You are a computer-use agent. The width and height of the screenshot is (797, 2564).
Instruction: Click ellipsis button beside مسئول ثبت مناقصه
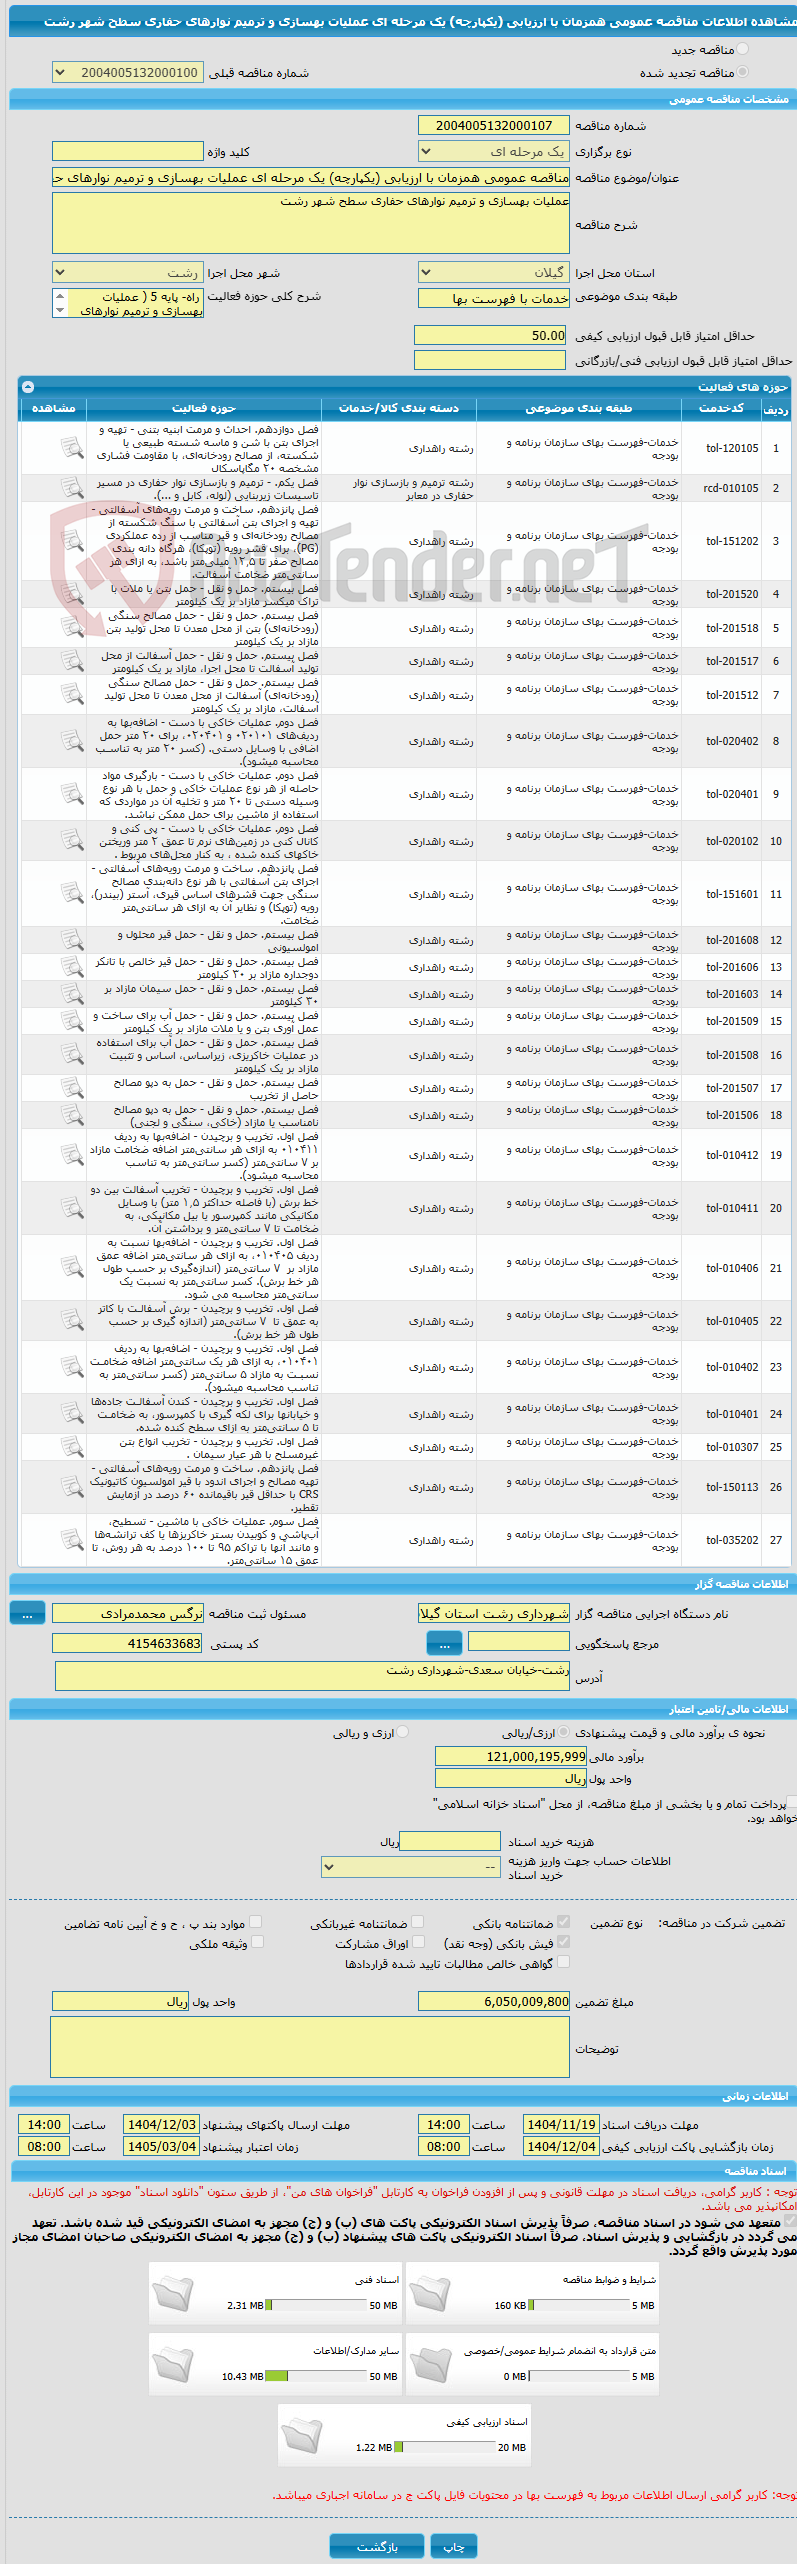27,1612
